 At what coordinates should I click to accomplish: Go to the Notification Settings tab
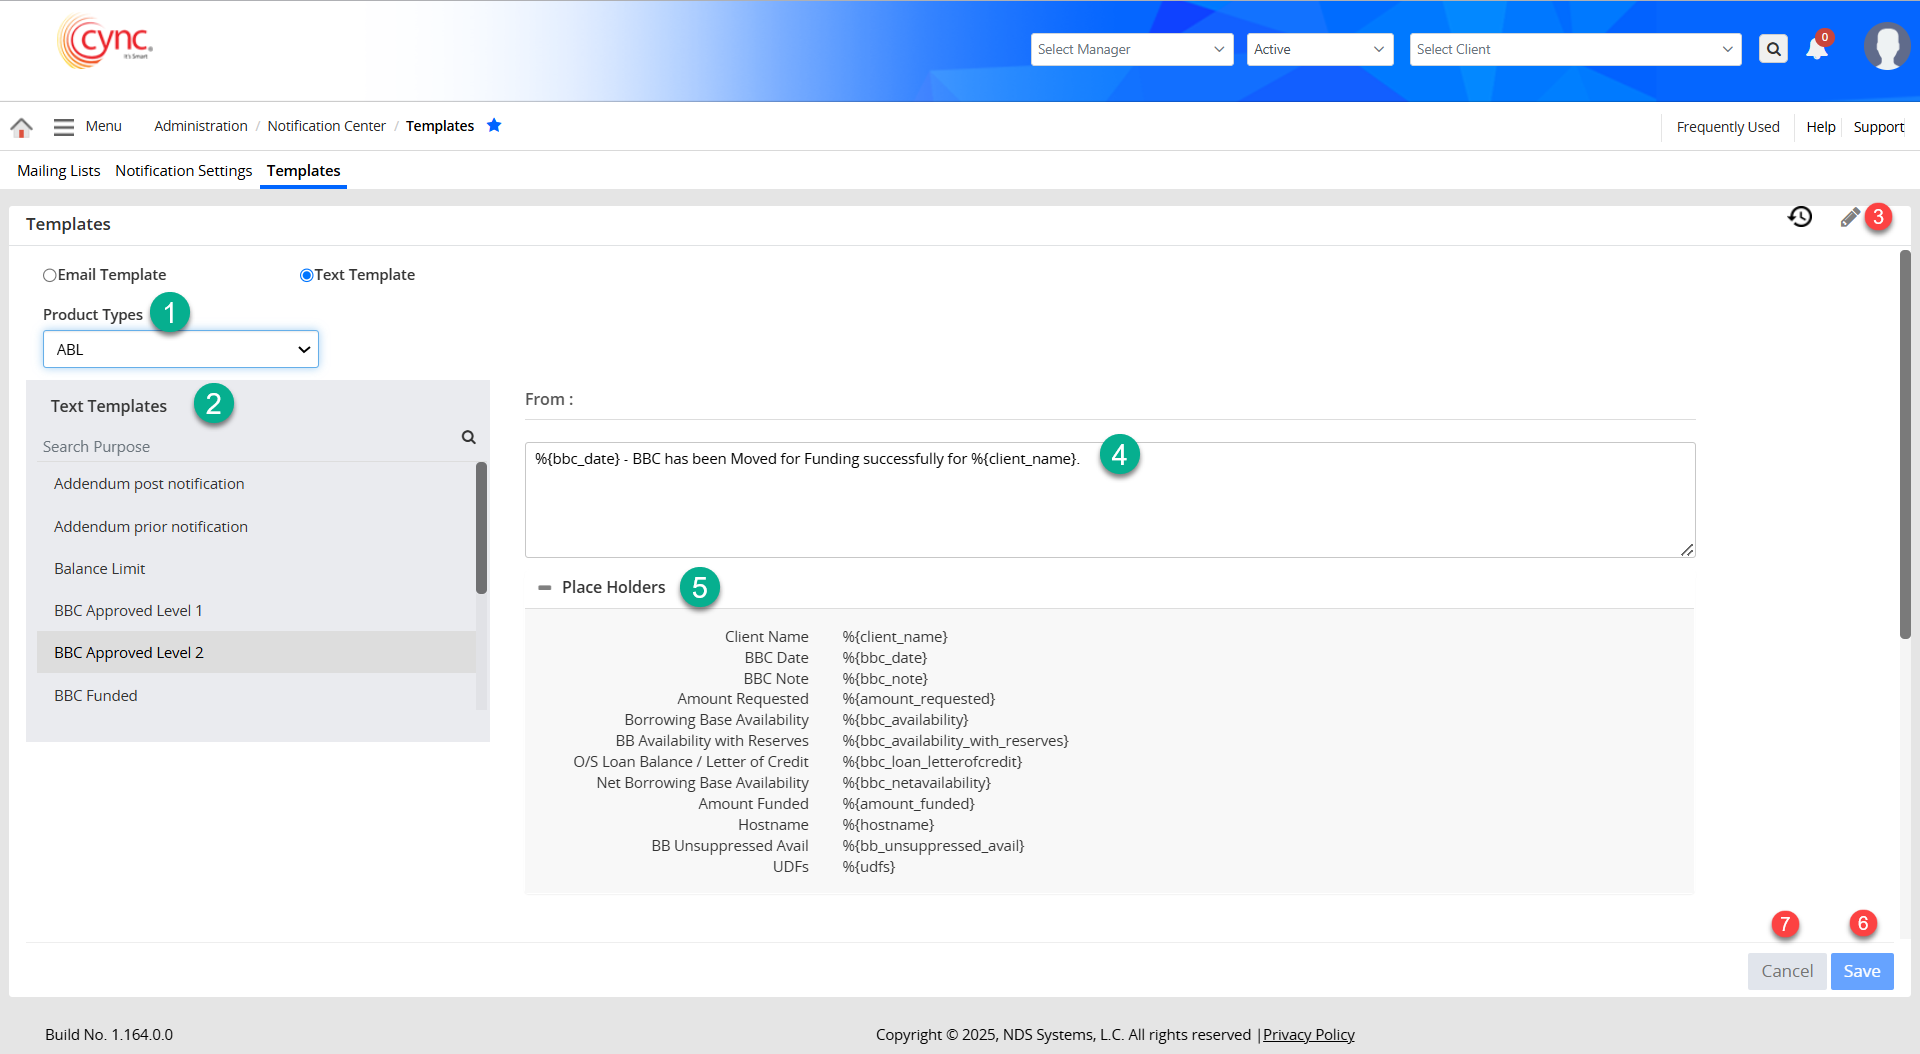(183, 171)
